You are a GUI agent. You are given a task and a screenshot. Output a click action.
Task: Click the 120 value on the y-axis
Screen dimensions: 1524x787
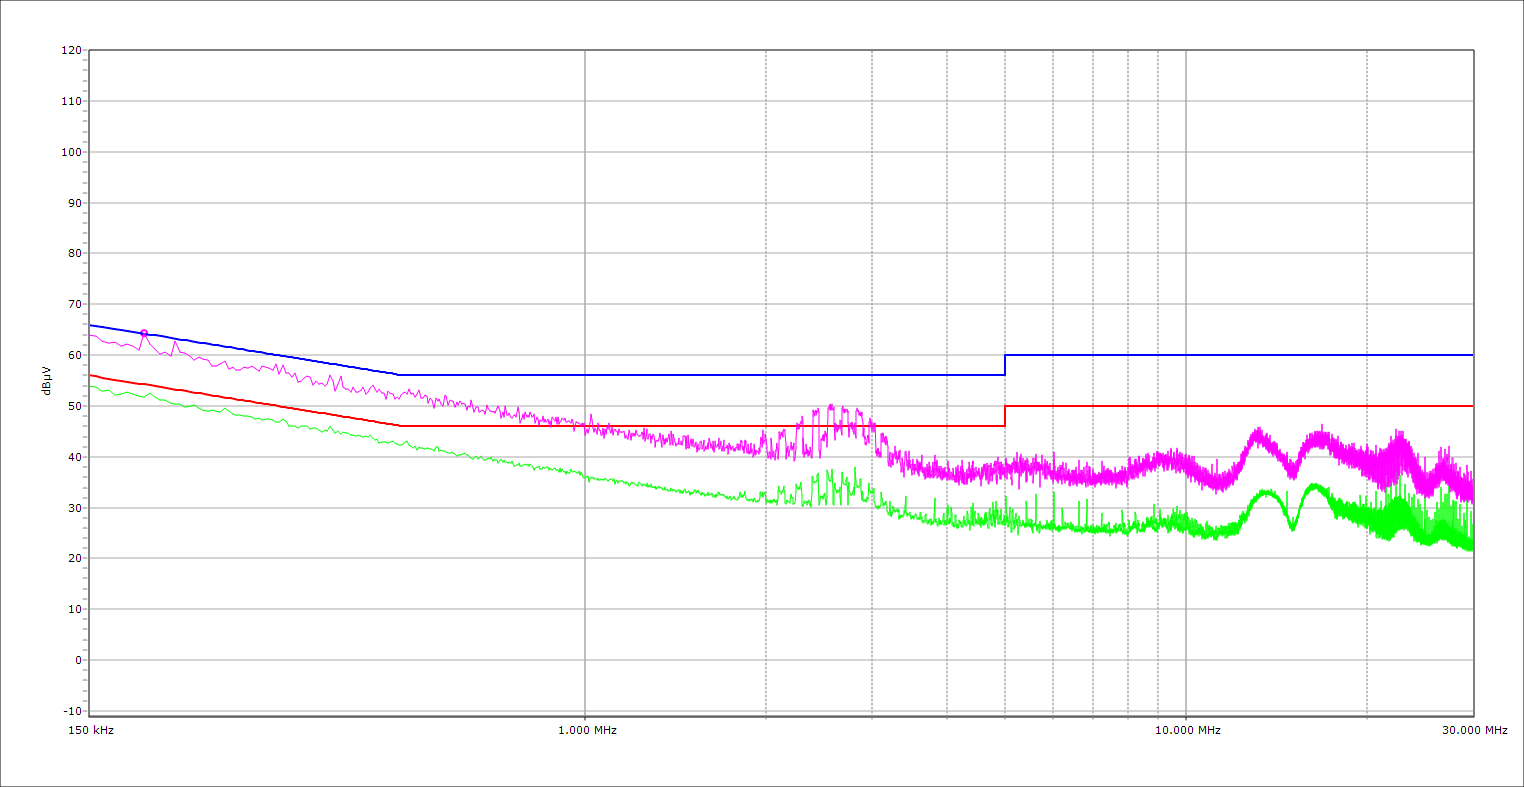[x=71, y=51]
